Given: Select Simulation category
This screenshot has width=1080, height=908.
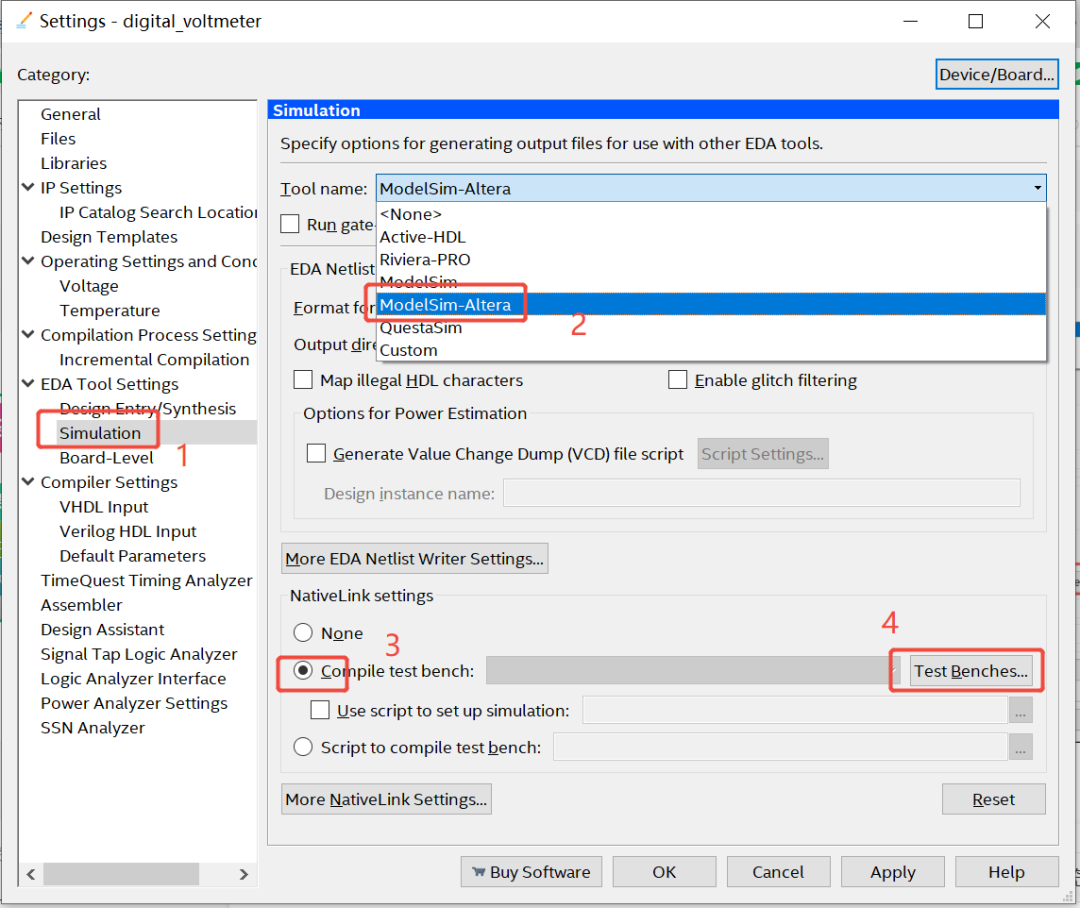Looking at the screenshot, I should click(100, 433).
